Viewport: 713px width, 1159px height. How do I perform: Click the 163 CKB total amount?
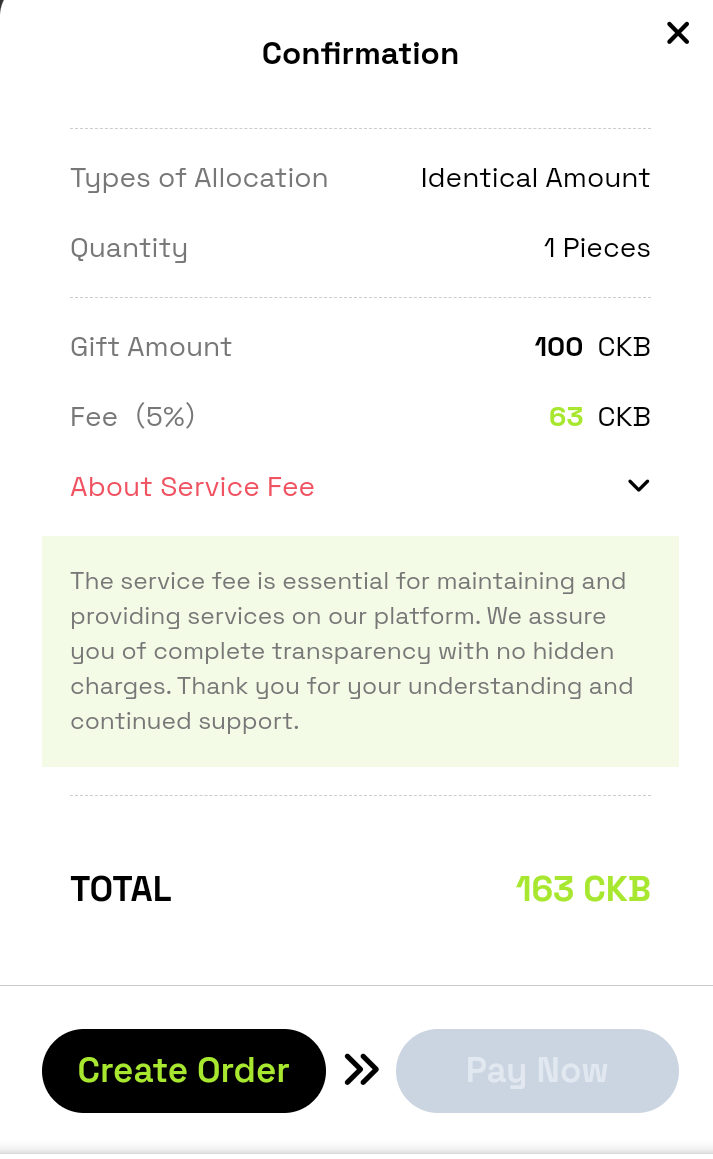(583, 889)
